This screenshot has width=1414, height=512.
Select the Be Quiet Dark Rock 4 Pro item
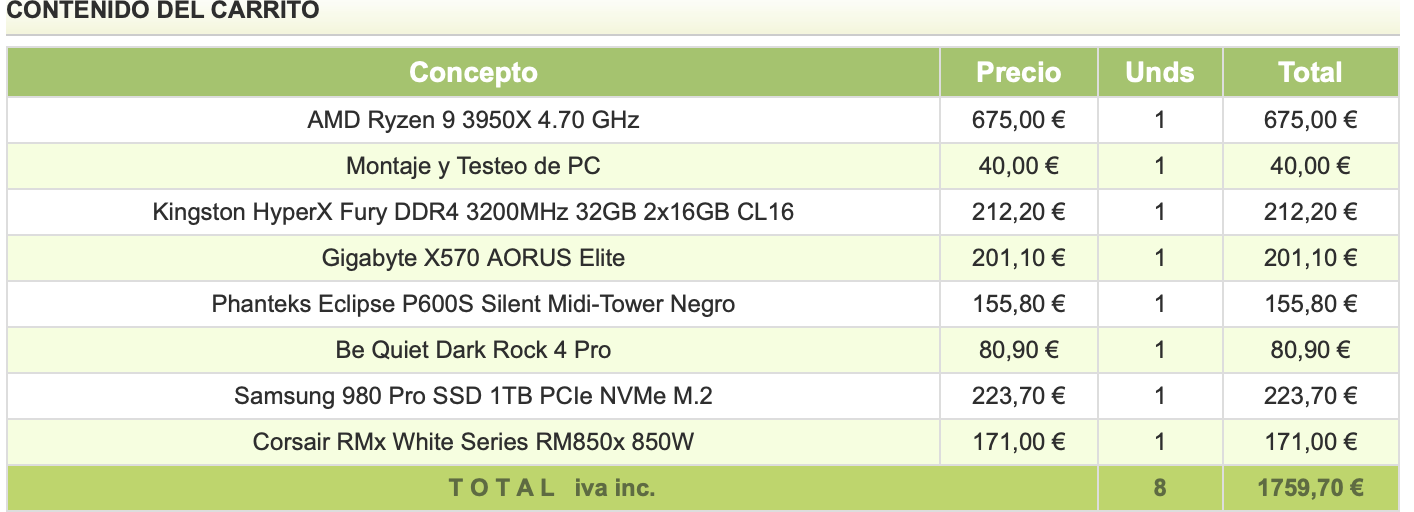[x=473, y=350]
